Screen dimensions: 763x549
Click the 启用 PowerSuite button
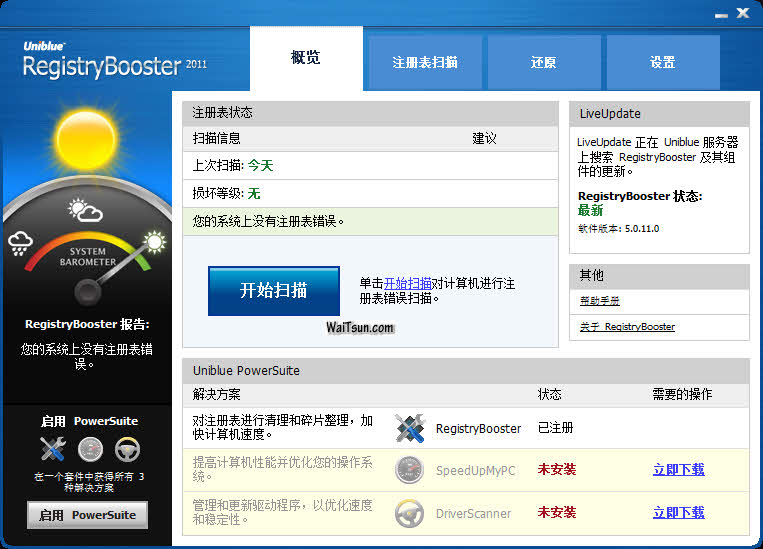click(x=87, y=515)
